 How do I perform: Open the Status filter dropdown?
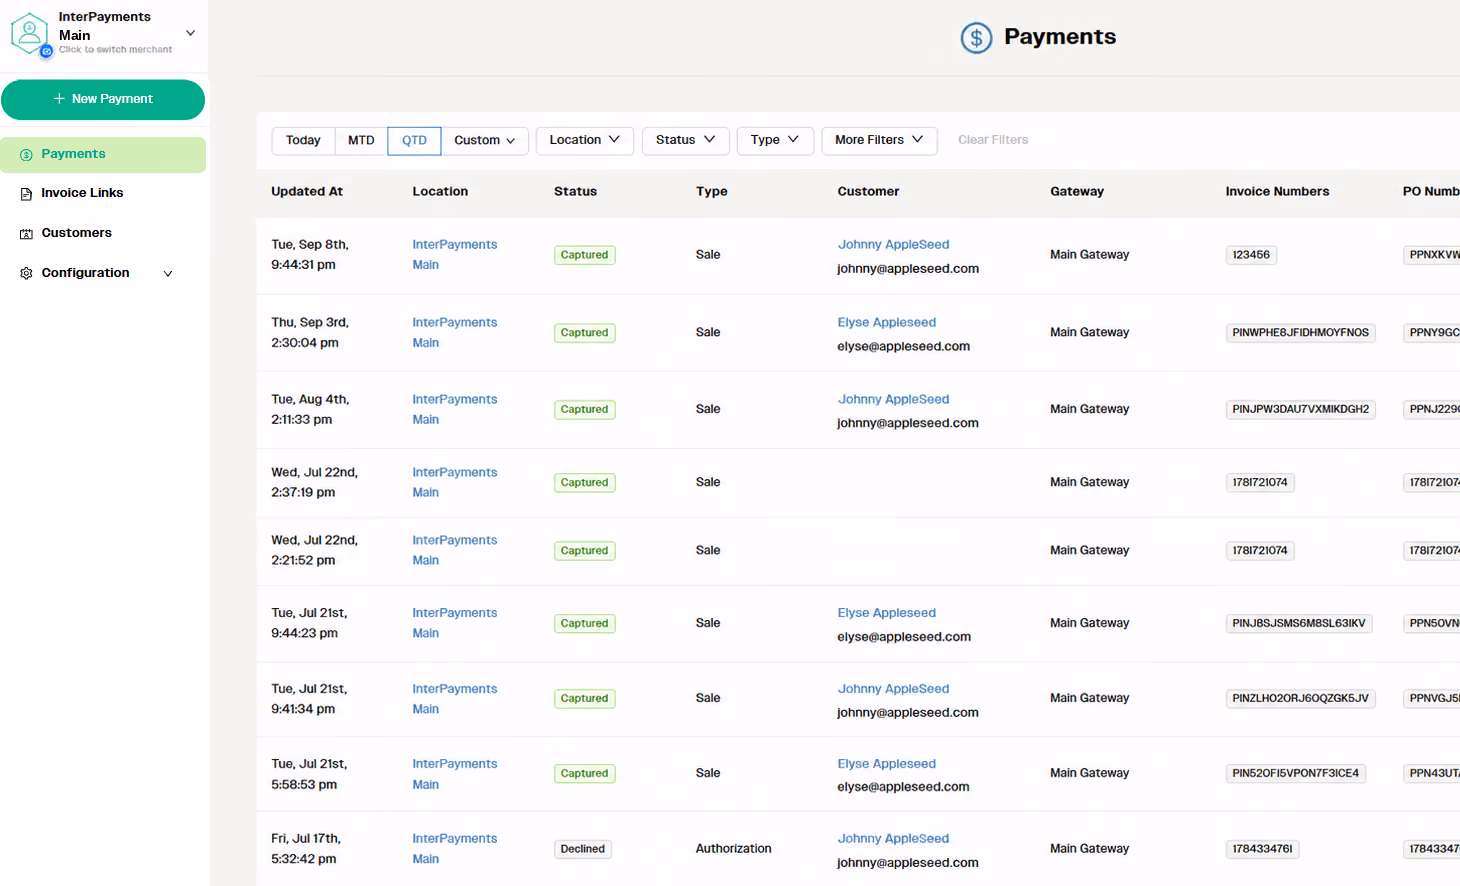(685, 141)
